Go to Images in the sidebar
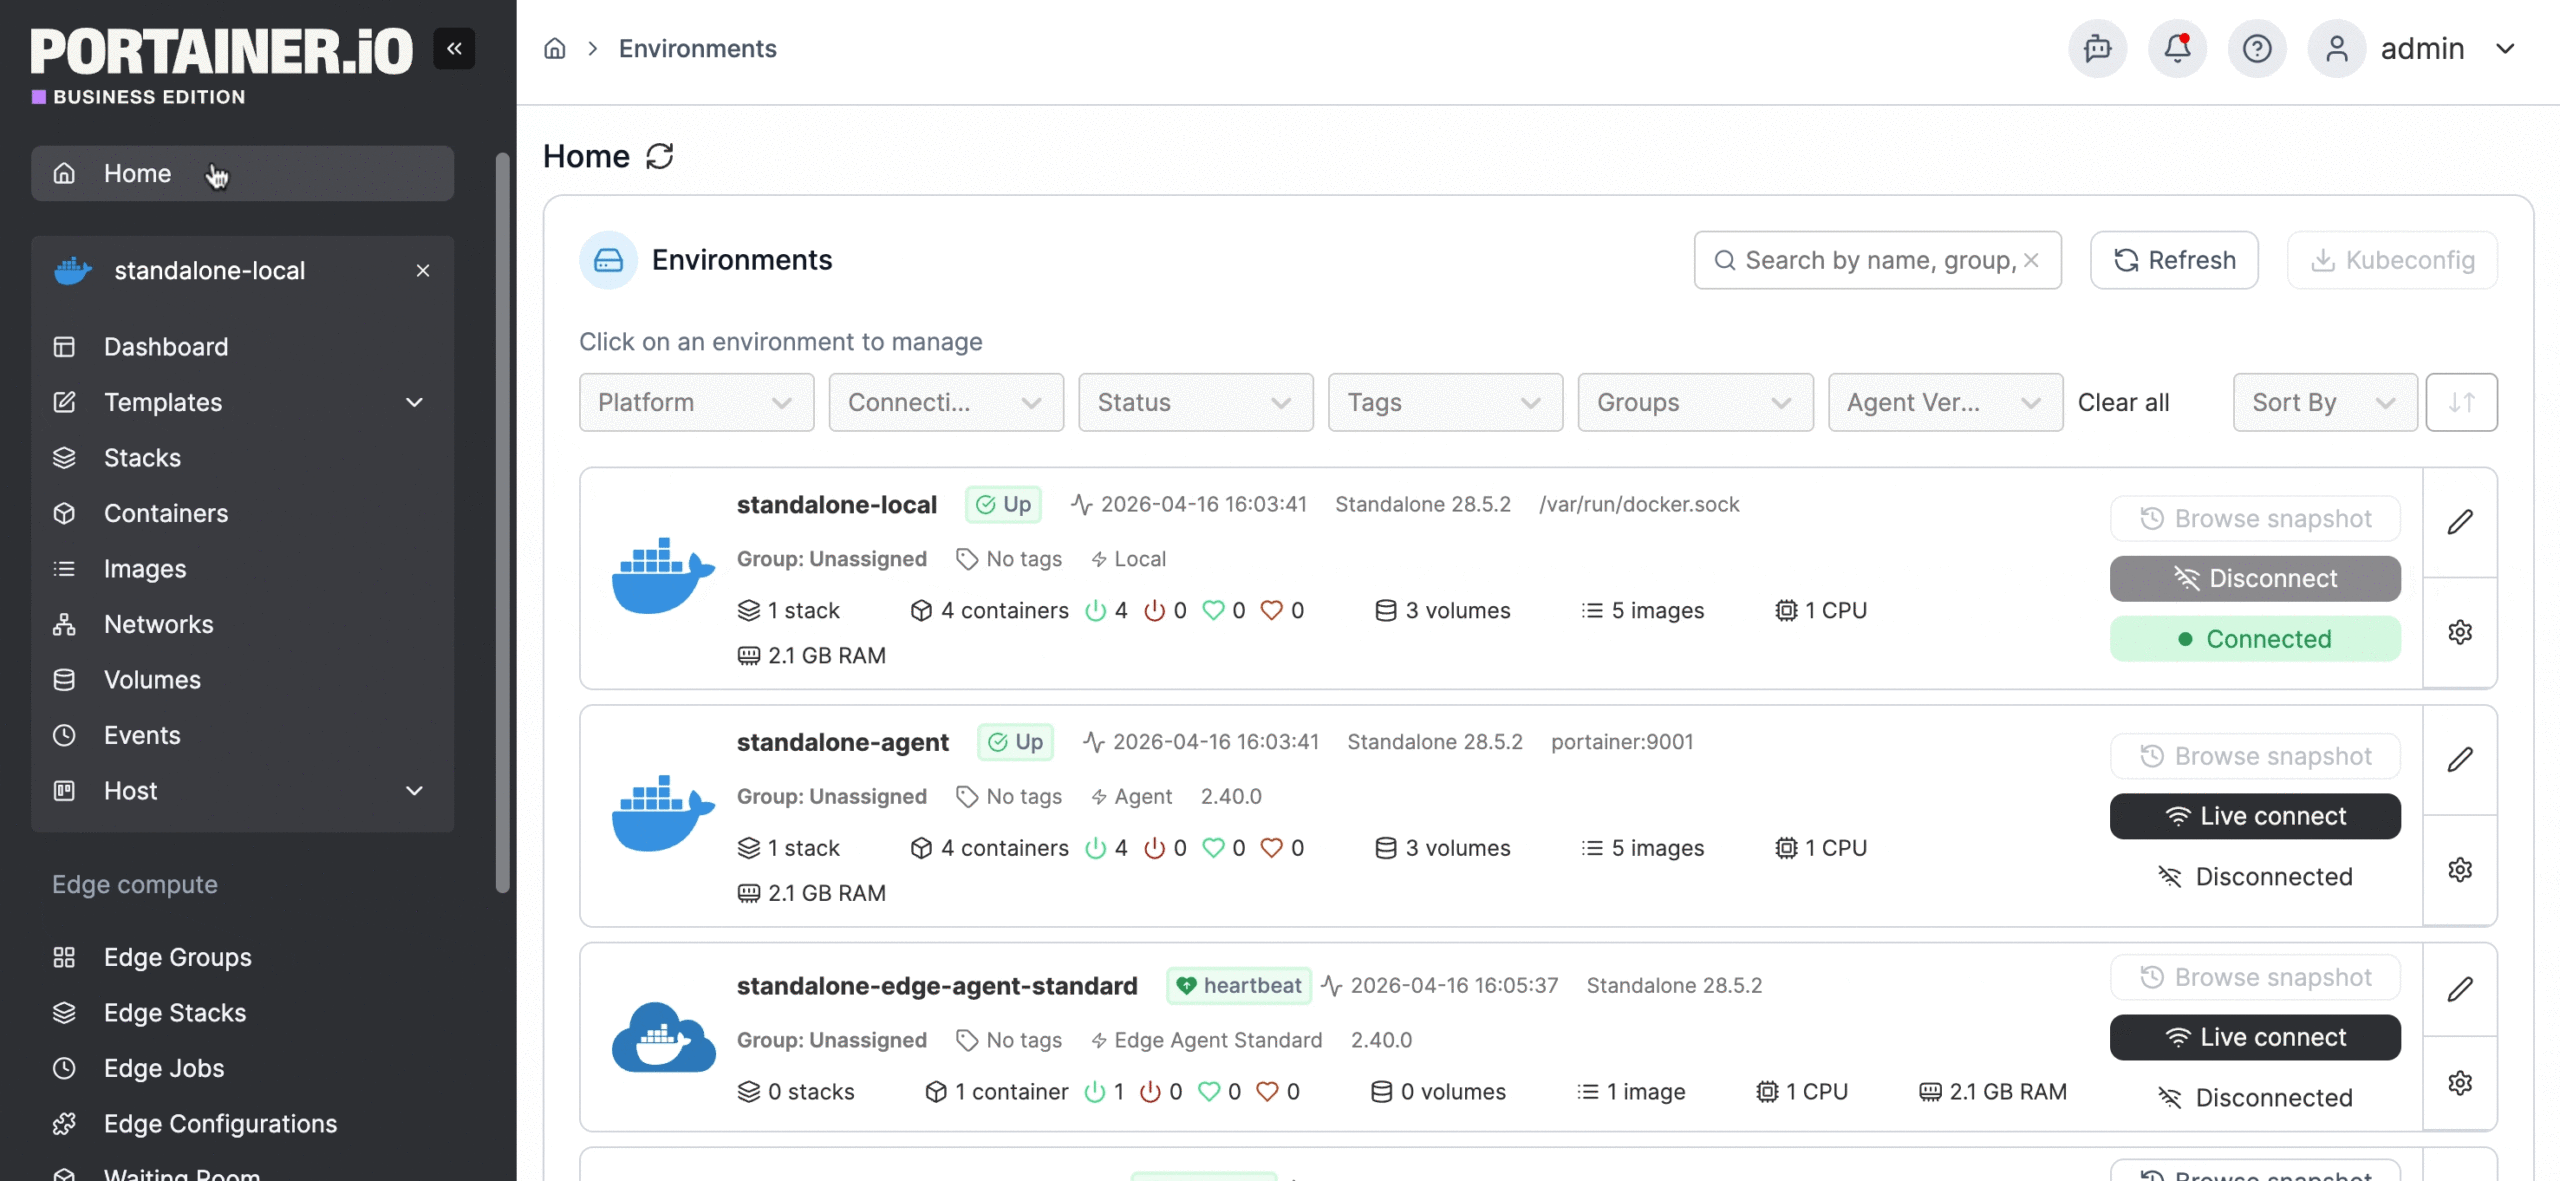The height and width of the screenshot is (1181, 2560). 242,568
